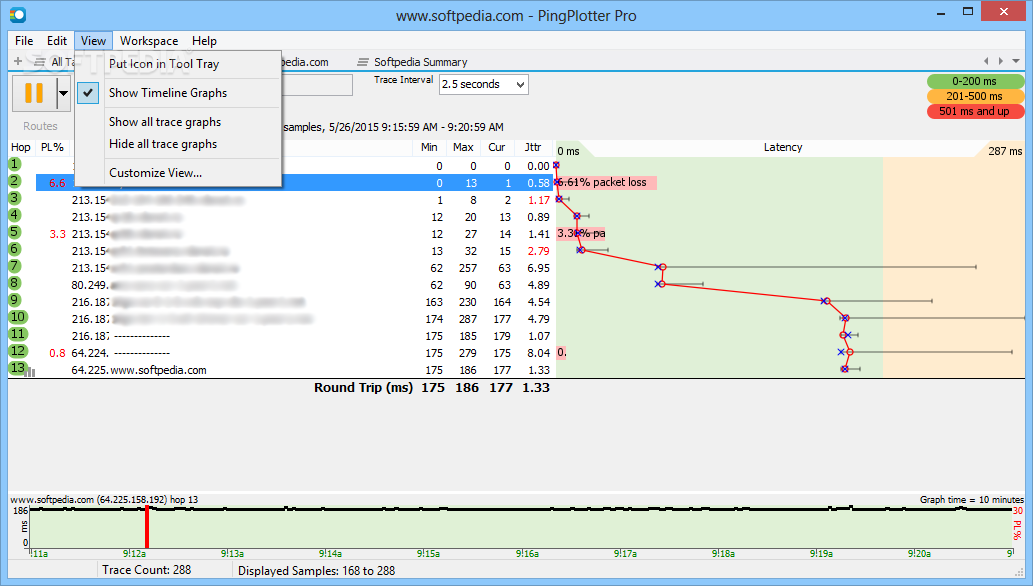Select hop 10 green circle
This screenshot has height=586, width=1033.
pos(18,317)
